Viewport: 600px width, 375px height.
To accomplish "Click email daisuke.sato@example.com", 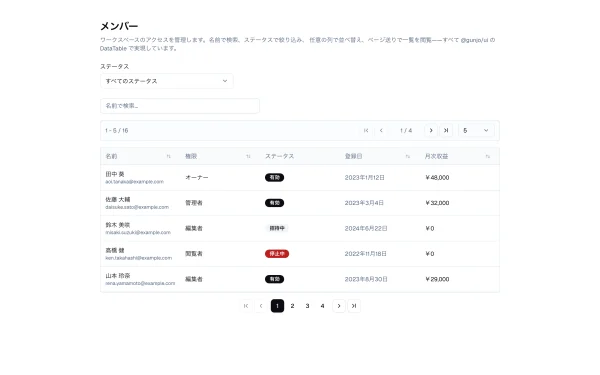I will click(137, 207).
